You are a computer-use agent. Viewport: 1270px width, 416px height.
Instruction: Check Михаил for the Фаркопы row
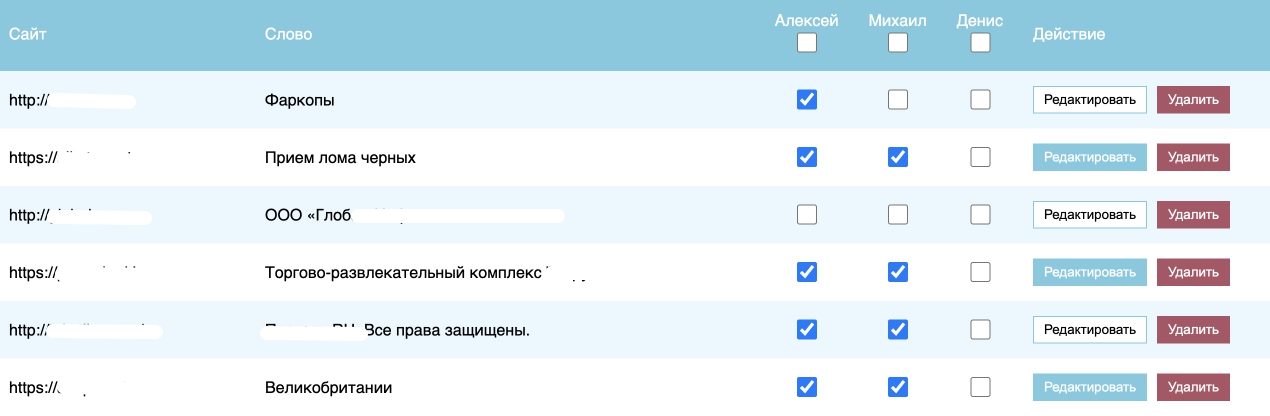point(898,99)
